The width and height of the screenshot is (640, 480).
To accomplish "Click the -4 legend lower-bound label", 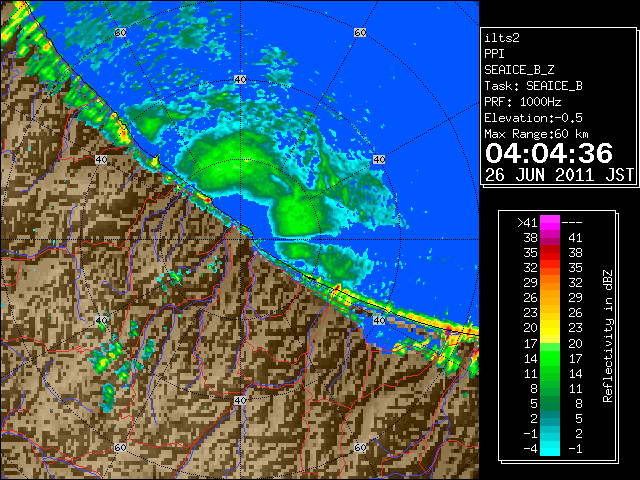I will click(530, 449).
